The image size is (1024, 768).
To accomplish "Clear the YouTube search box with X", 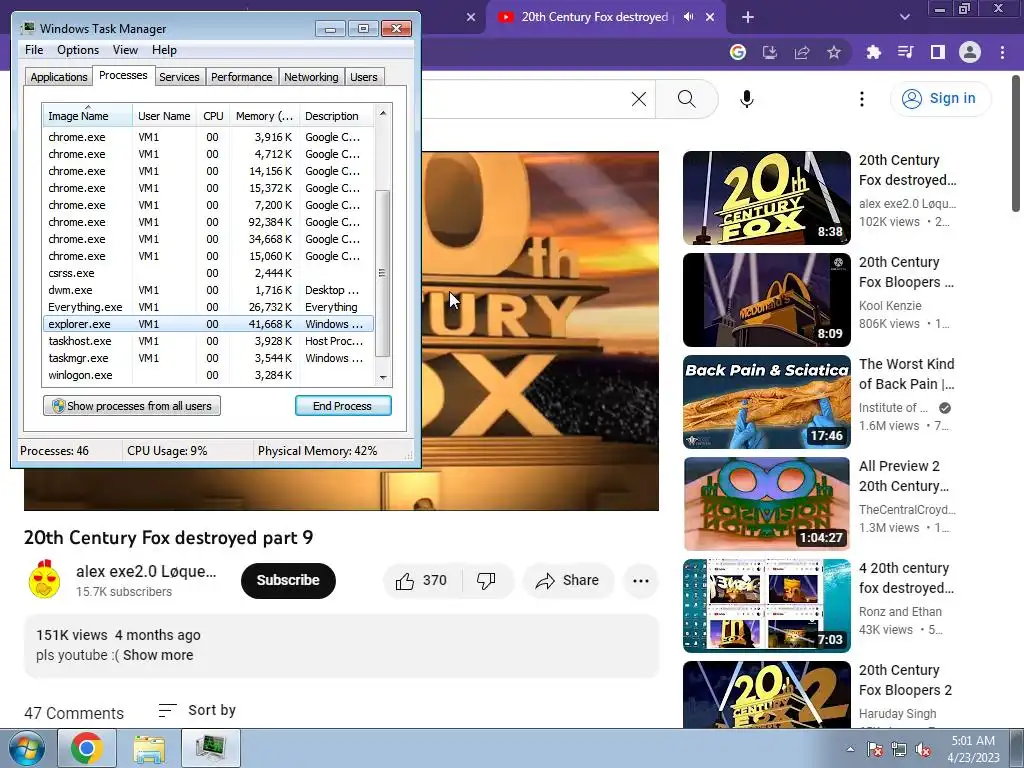I will (639, 99).
